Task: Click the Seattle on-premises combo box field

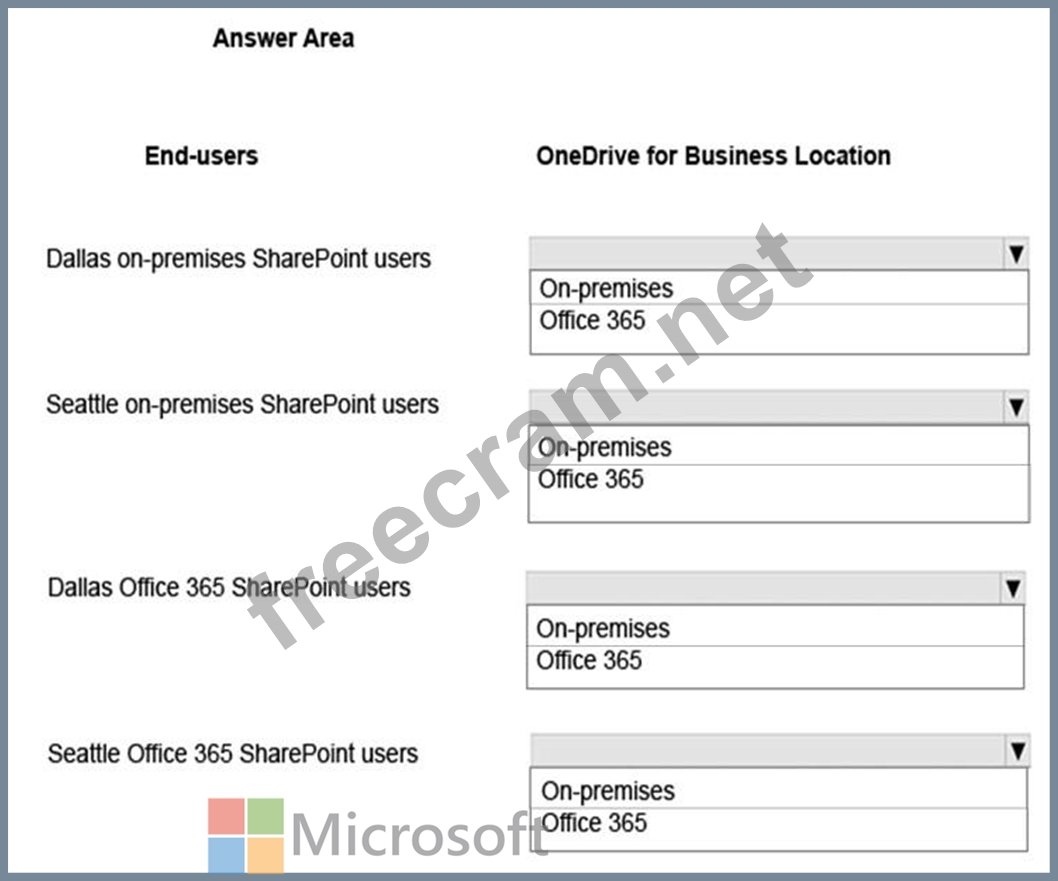Action: coord(767,407)
